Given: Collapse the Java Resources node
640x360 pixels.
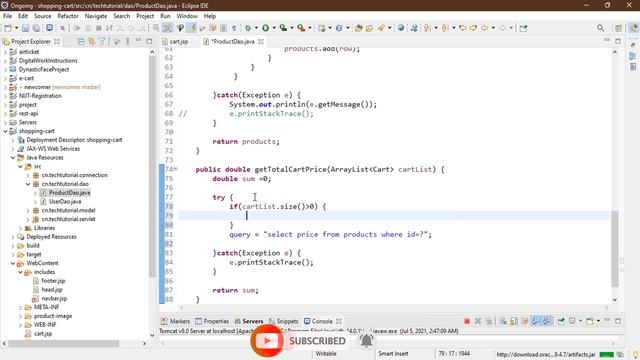Looking at the screenshot, I should (x=13, y=158).
